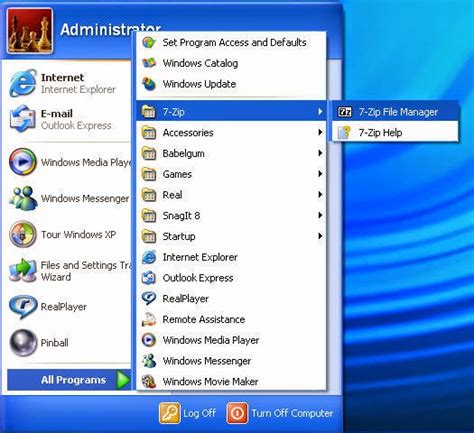Click the Administrator chess user picture
Screen dimensions: 474x433
tap(30, 31)
